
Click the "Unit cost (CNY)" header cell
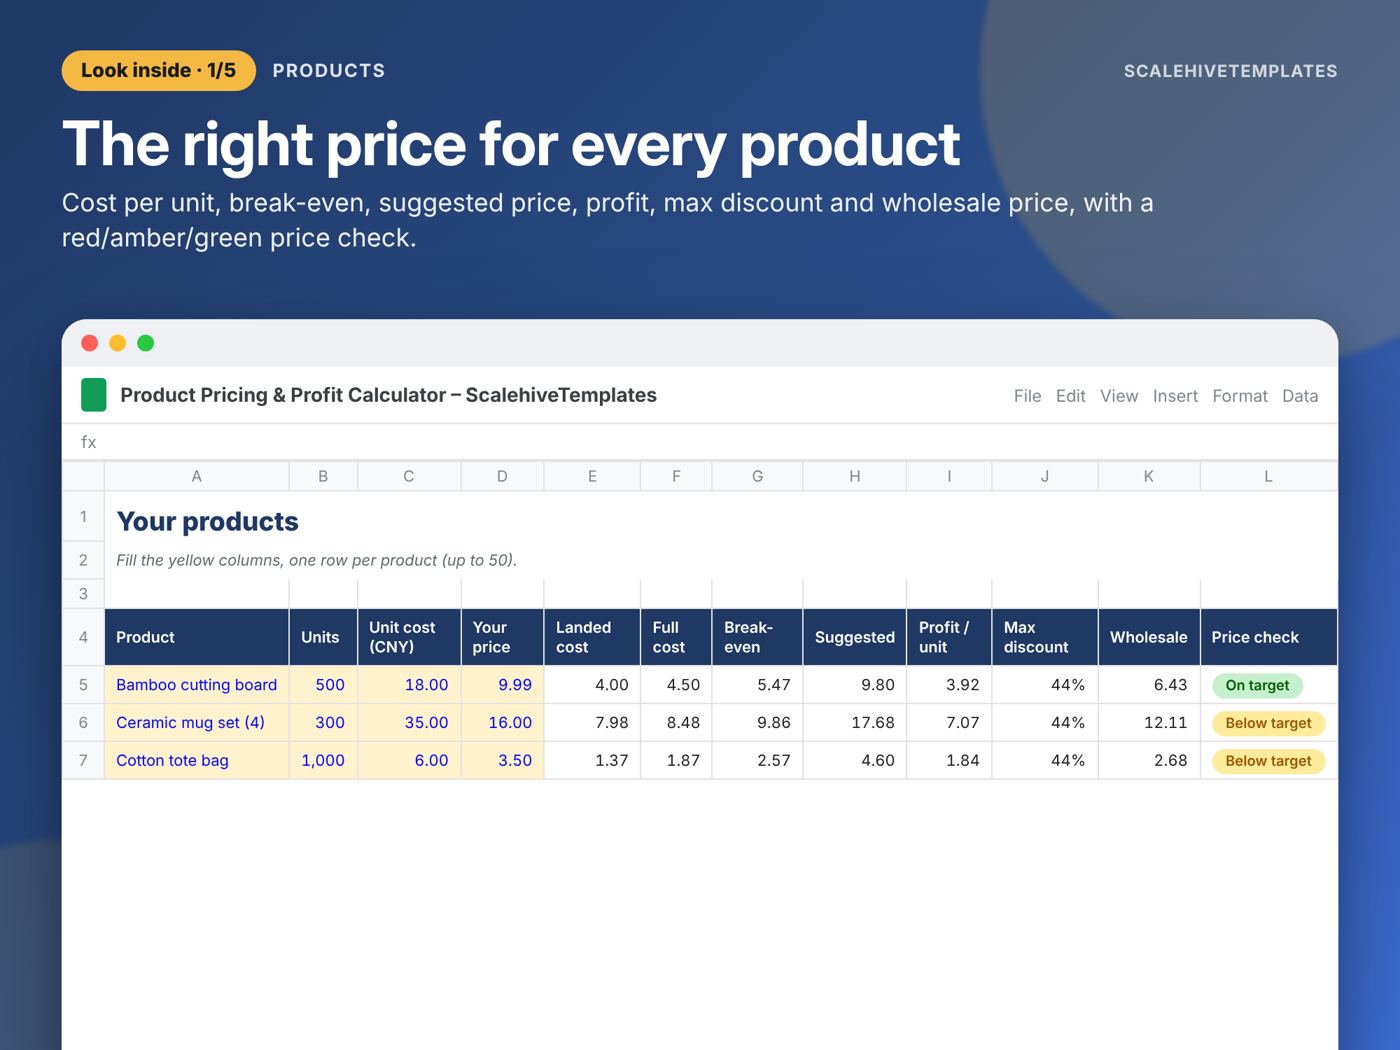pos(409,637)
